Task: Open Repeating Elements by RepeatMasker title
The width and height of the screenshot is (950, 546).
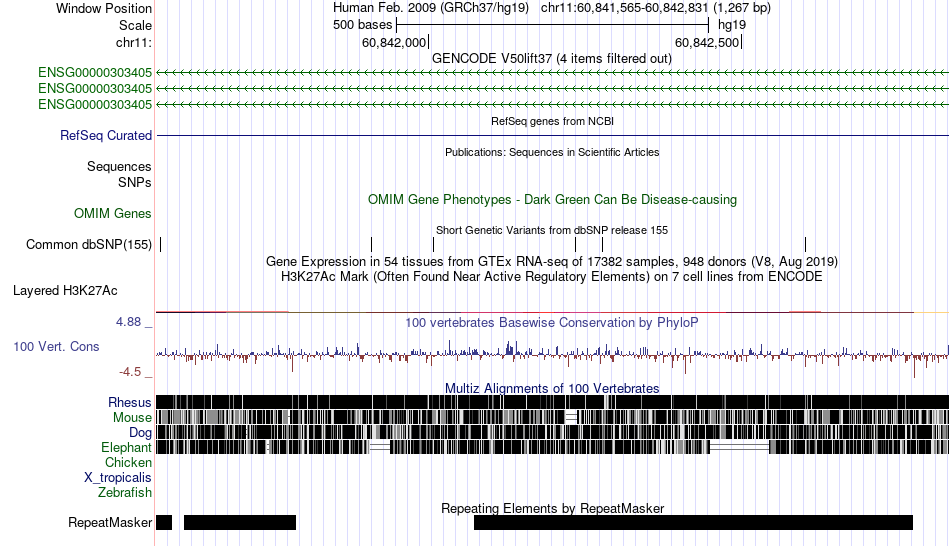Action: (552, 508)
